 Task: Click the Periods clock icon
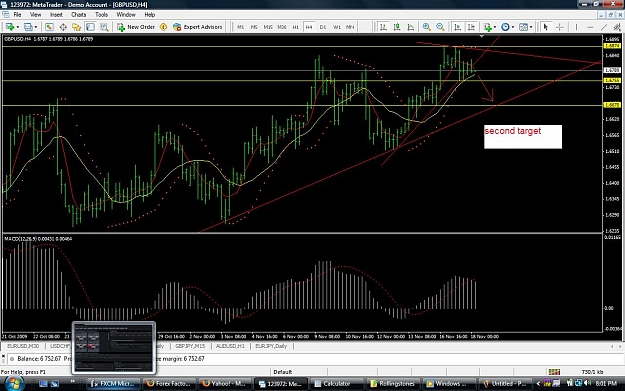[505, 27]
